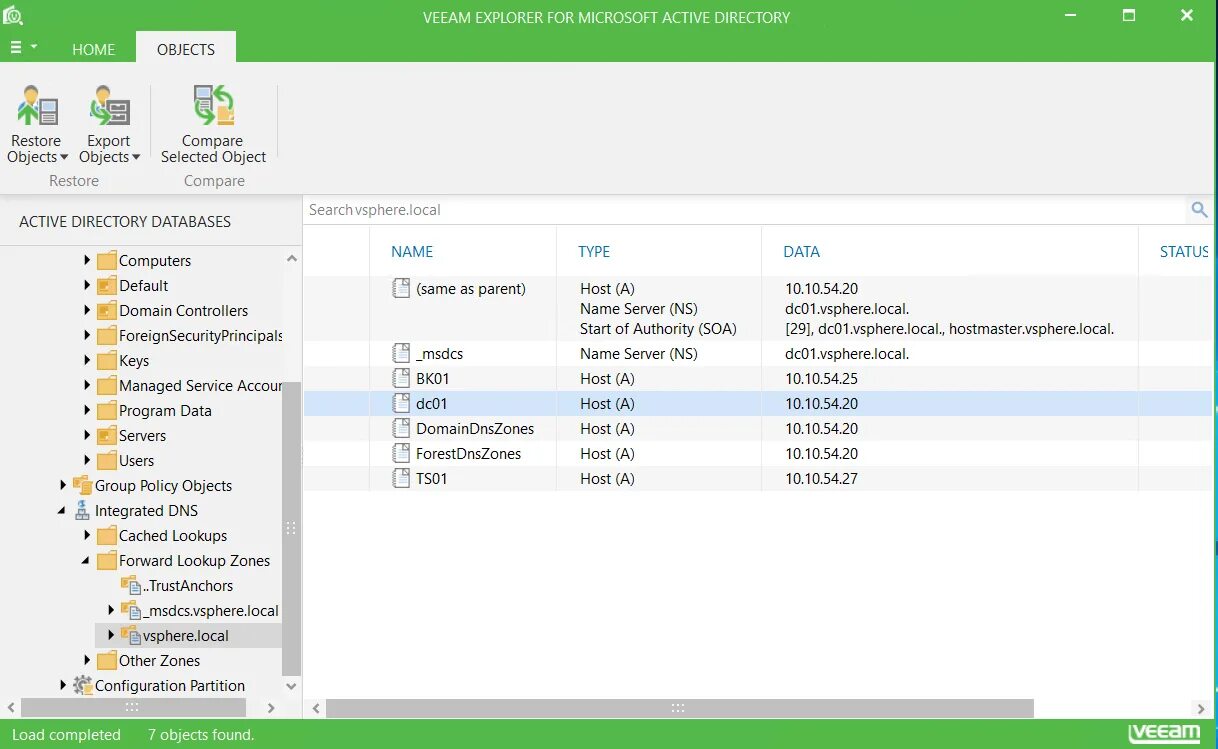This screenshot has width=1218, height=749.
Task: Click the record icon for BK01
Action: [401, 378]
